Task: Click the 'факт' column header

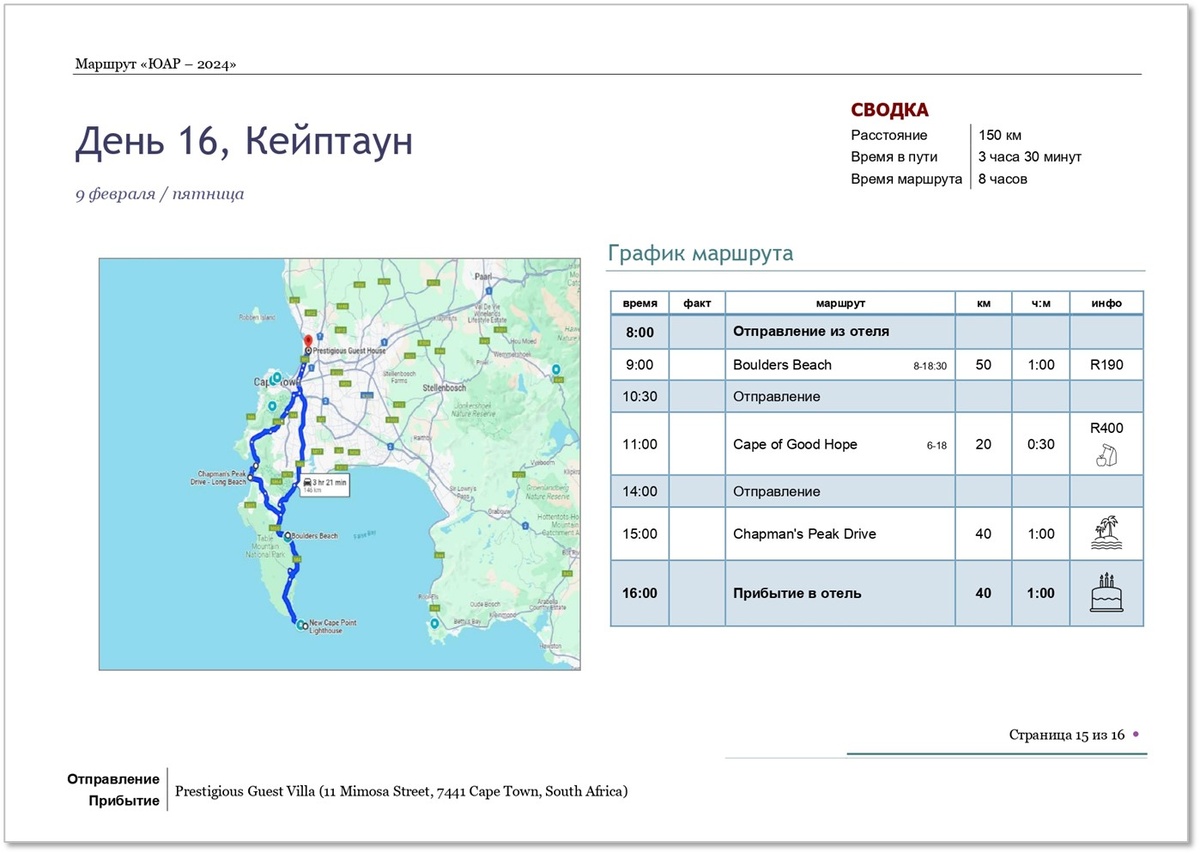Action: click(x=697, y=303)
